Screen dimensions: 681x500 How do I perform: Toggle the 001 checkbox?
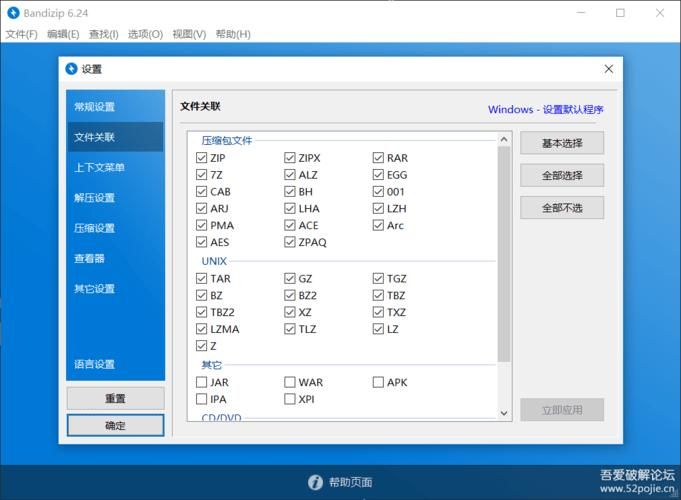point(378,192)
